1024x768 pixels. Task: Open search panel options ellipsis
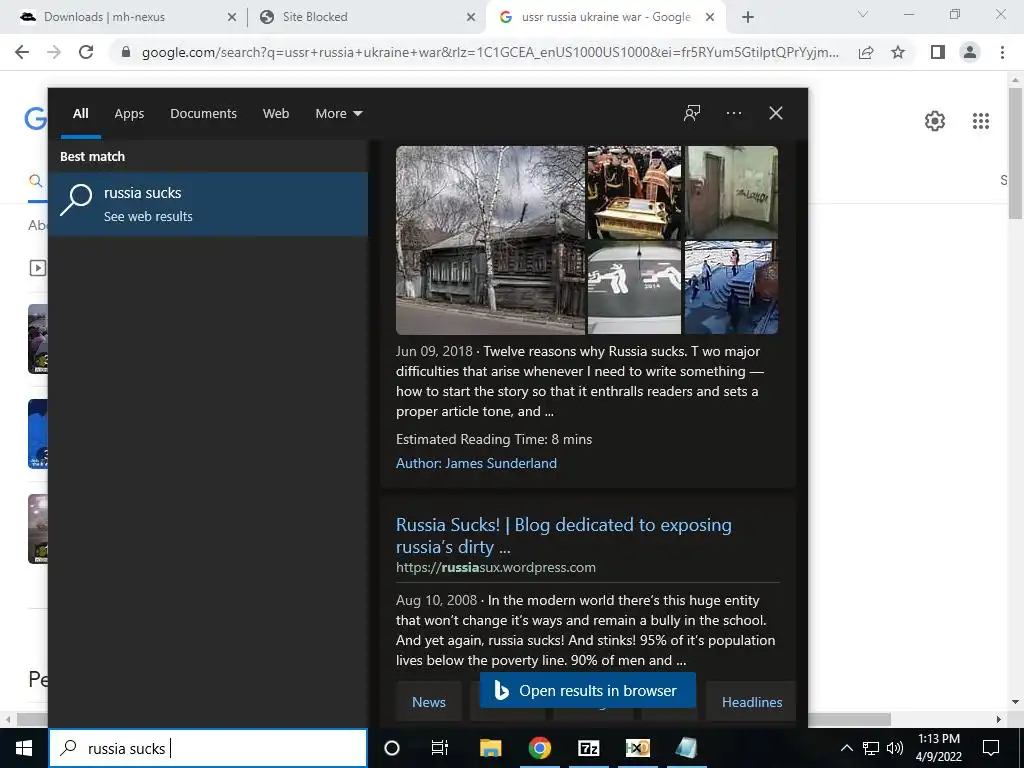[x=734, y=113]
